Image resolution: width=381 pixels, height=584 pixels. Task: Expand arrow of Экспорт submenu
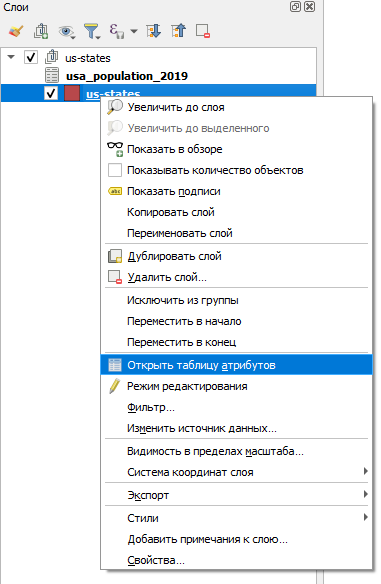366,494
